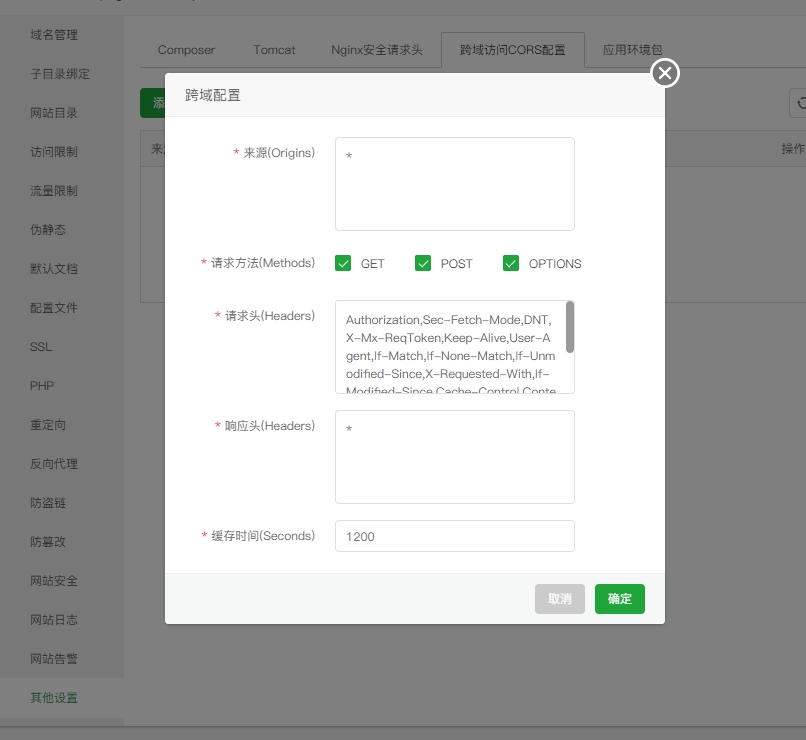Open 反向代理 sidebar item

coord(53,464)
